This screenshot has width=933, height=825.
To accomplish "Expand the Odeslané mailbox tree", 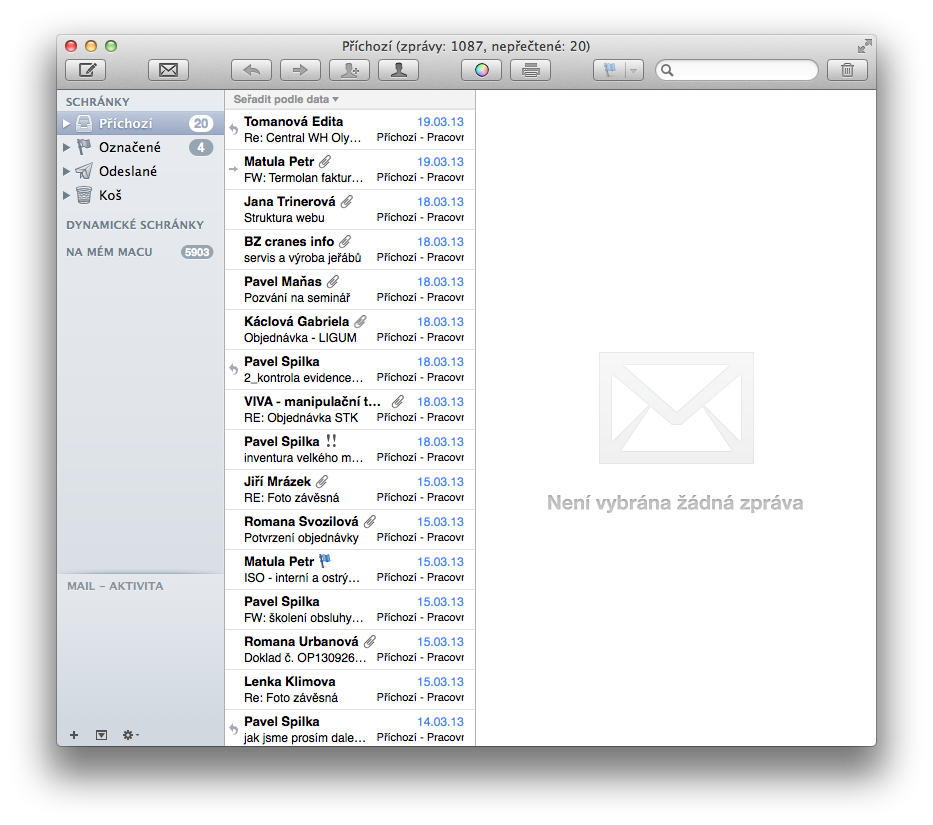I will (67, 172).
